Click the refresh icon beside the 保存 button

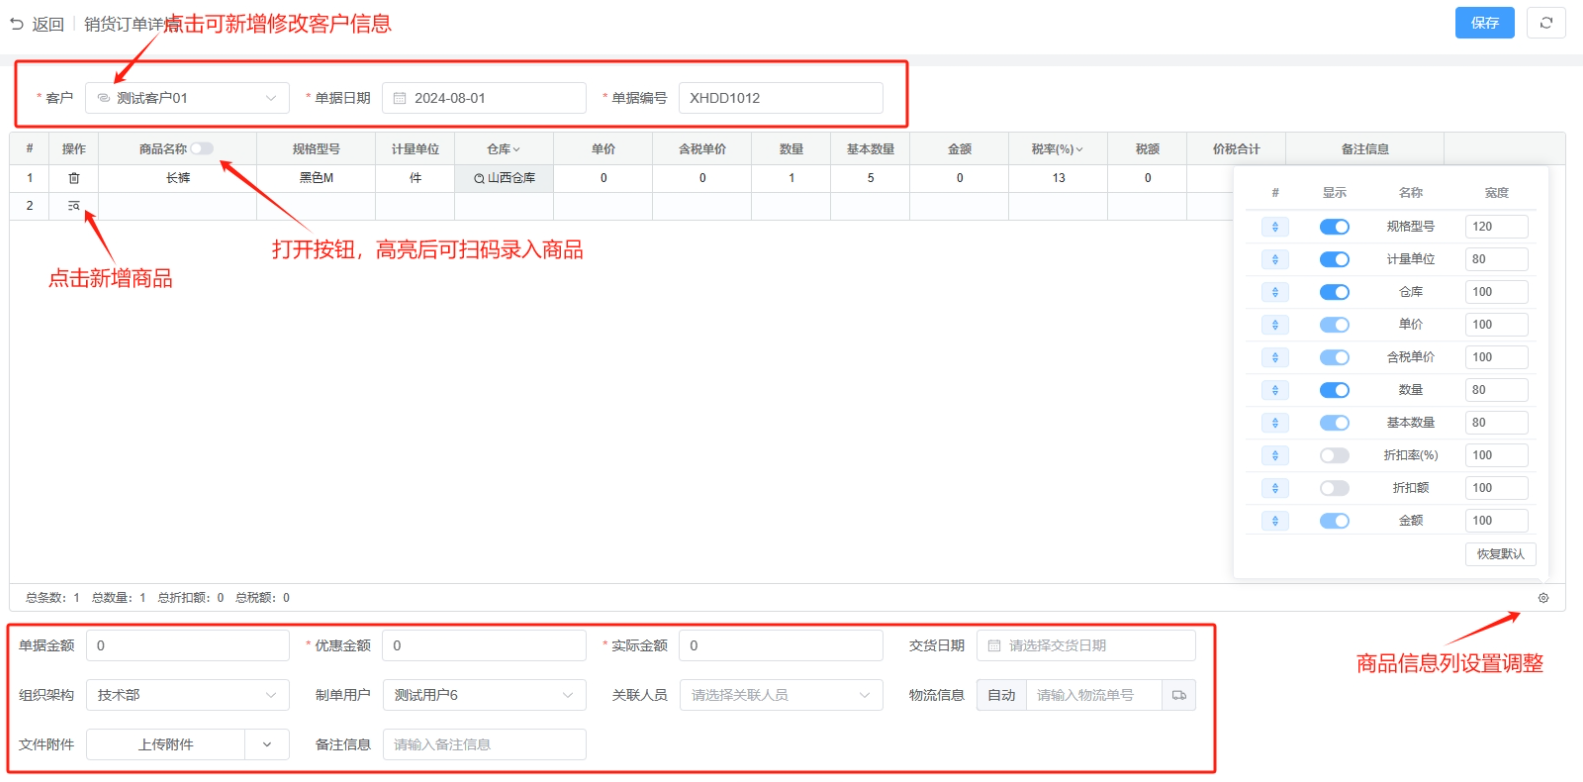tap(1546, 23)
